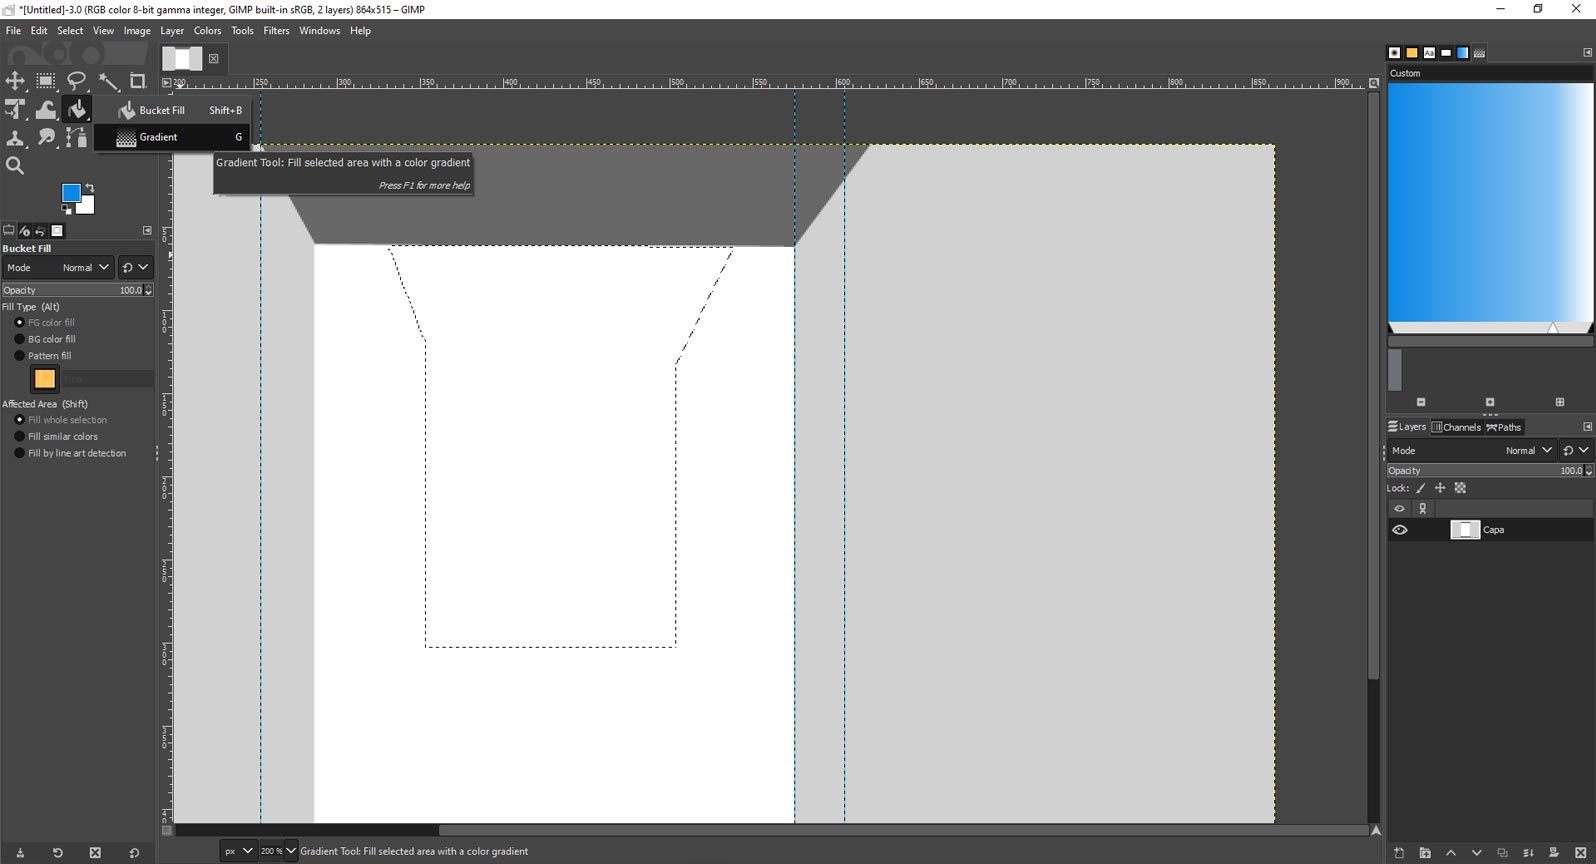Screen dimensions: 1596x864
Task: Open the Filters menu
Action: (x=276, y=31)
